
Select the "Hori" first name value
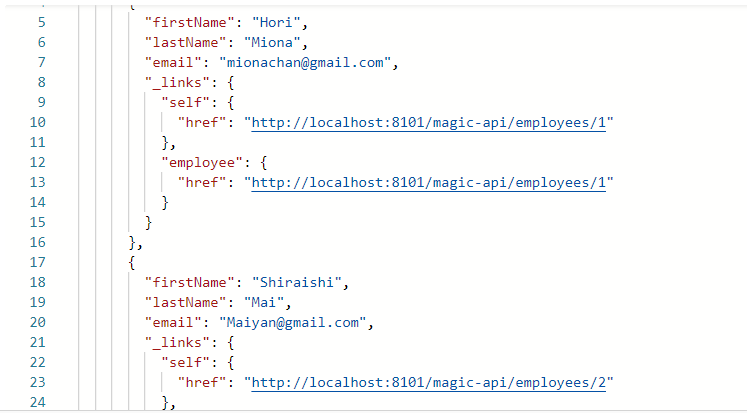pyautogui.click(x=276, y=23)
